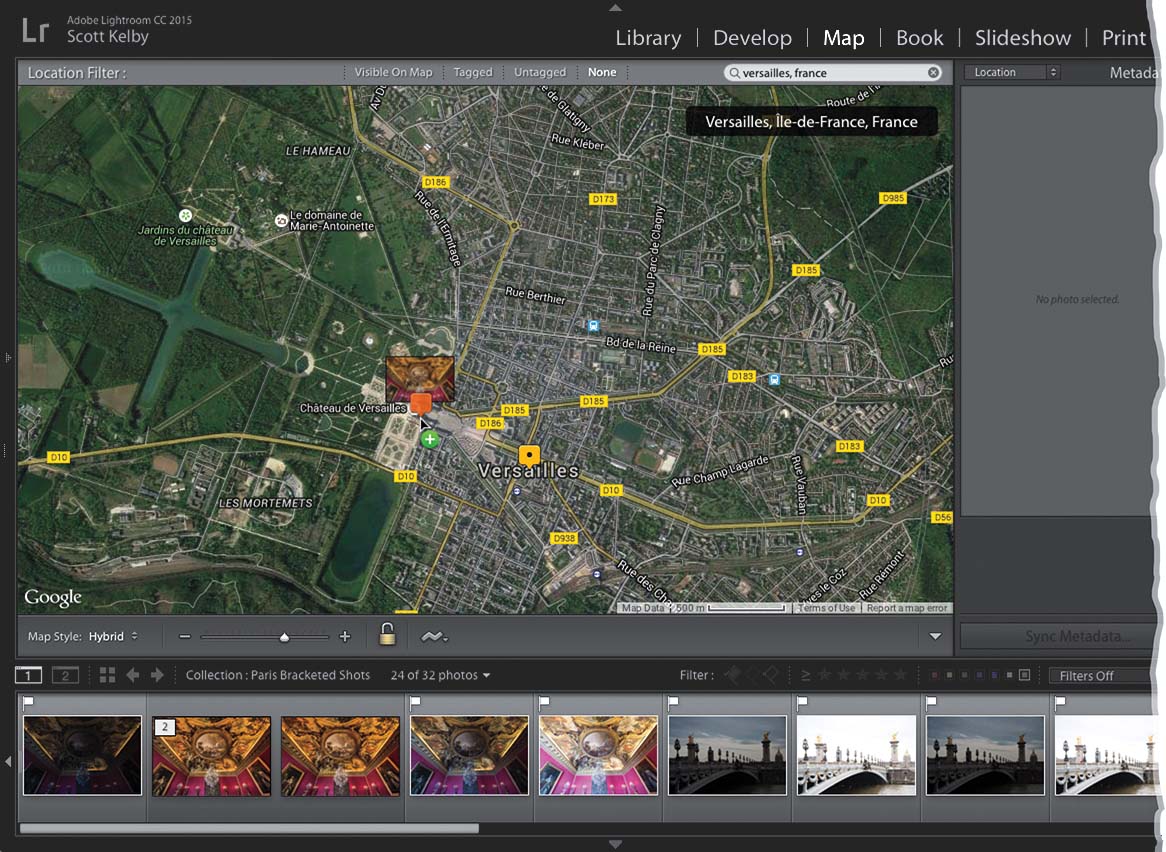The width and height of the screenshot is (1166, 852).
Task: Open the GPS tracklog menu icon
Action: click(x=433, y=636)
